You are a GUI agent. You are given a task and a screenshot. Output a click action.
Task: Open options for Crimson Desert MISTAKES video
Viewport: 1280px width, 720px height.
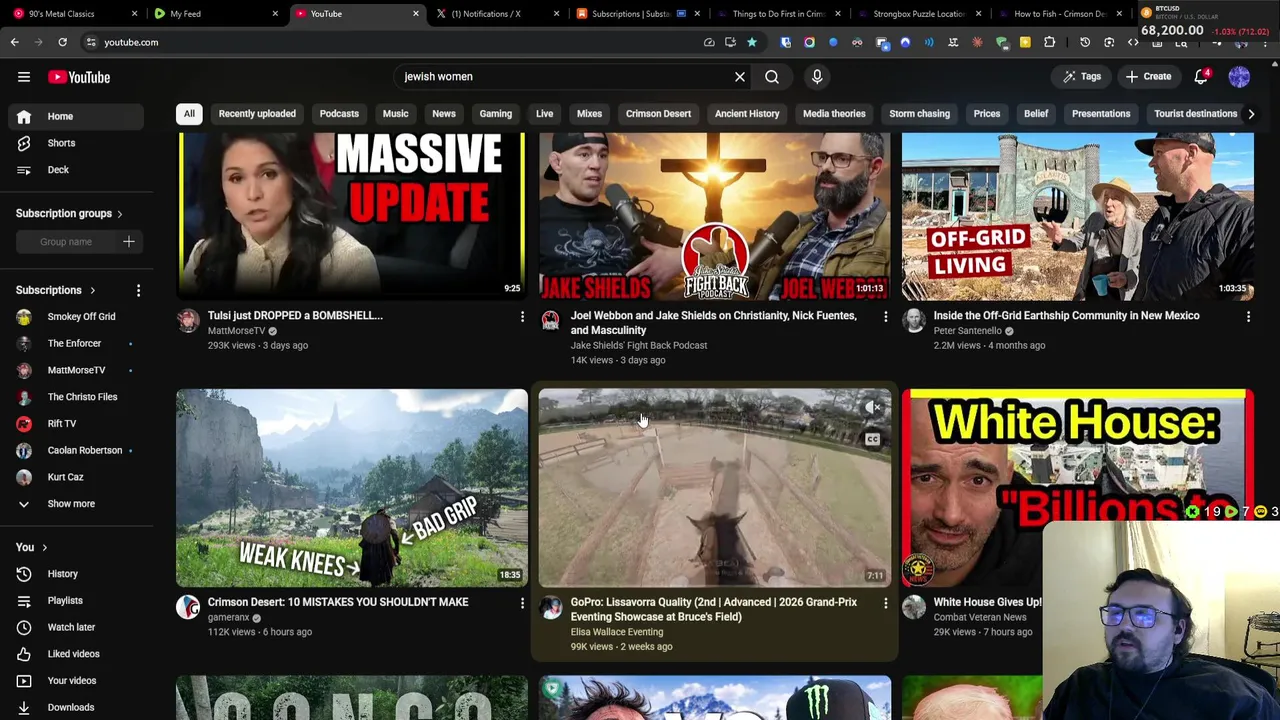click(522, 603)
